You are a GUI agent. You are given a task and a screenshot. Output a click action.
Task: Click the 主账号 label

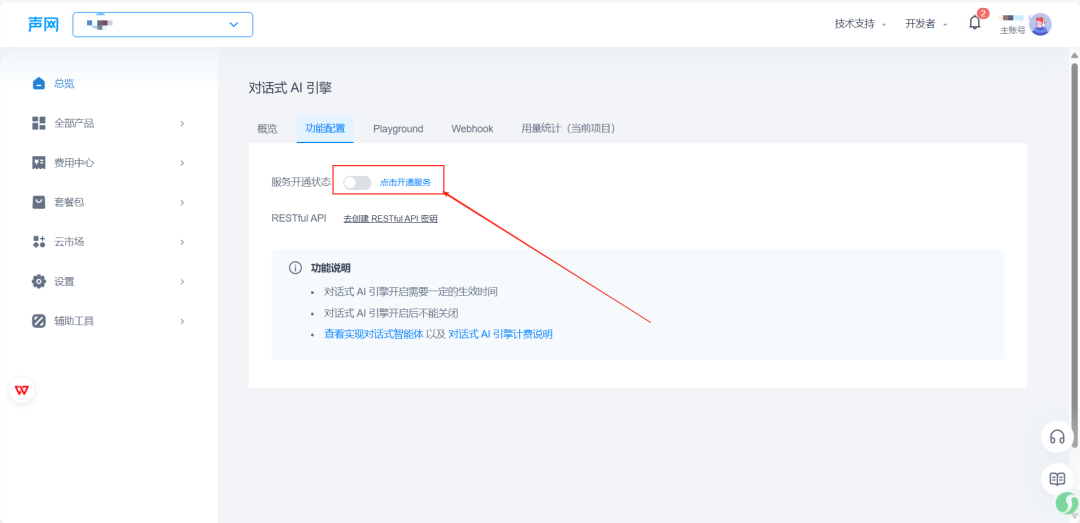coord(1012,30)
